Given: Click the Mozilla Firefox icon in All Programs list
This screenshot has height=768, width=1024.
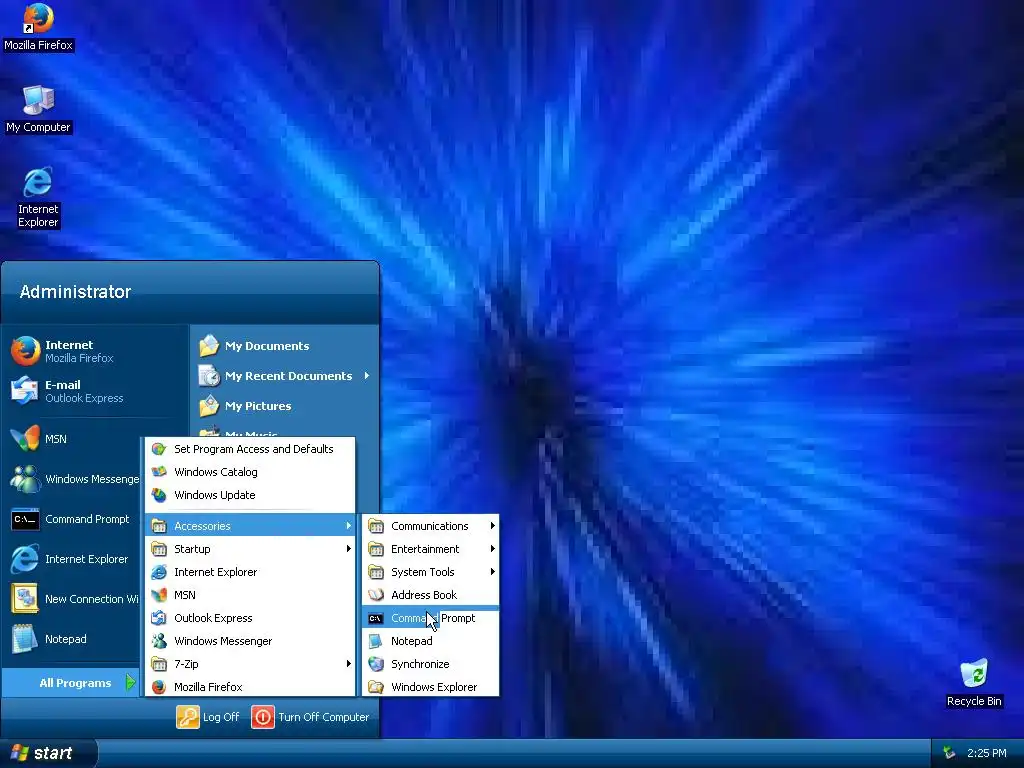Looking at the screenshot, I should (x=159, y=687).
